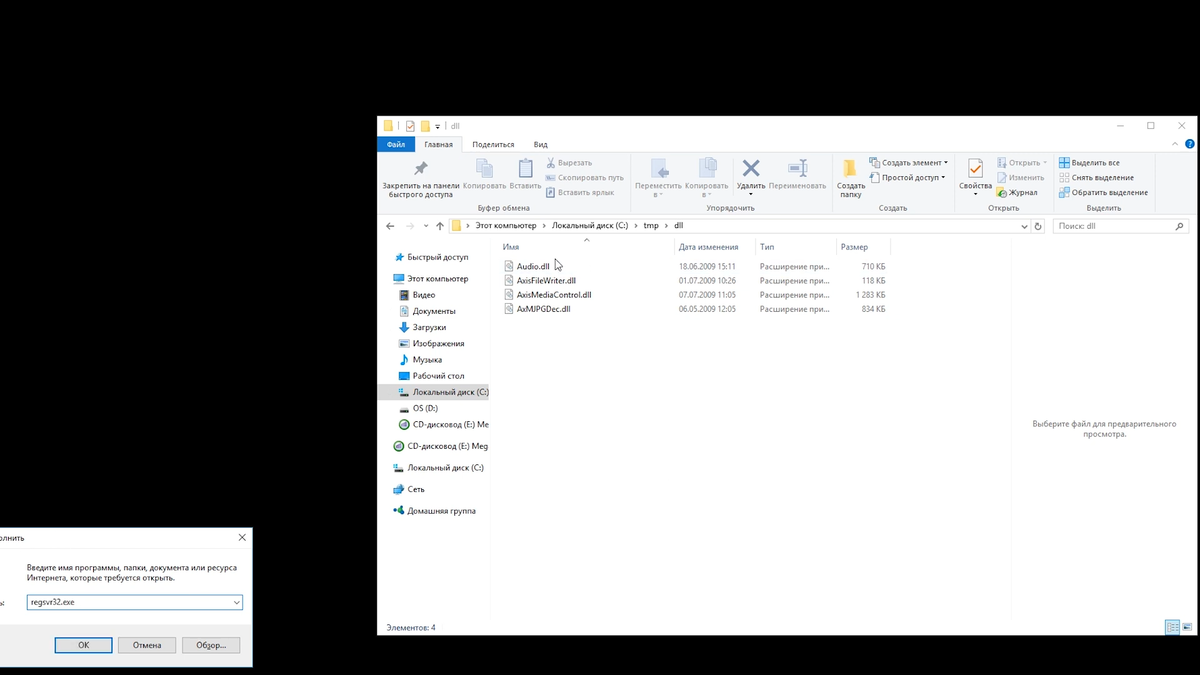Refresh the dll folder view
This screenshot has width=1200, height=675.
(1038, 226)
